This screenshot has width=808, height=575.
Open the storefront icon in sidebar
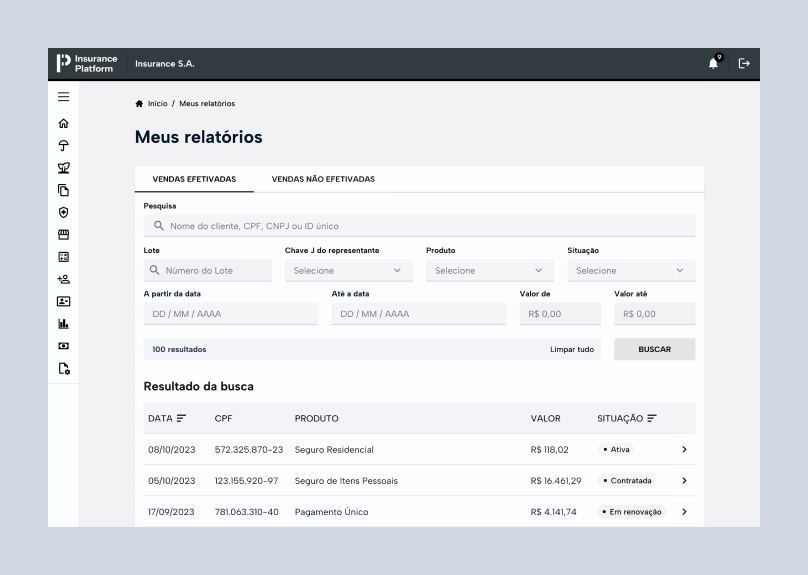[63, 234]
